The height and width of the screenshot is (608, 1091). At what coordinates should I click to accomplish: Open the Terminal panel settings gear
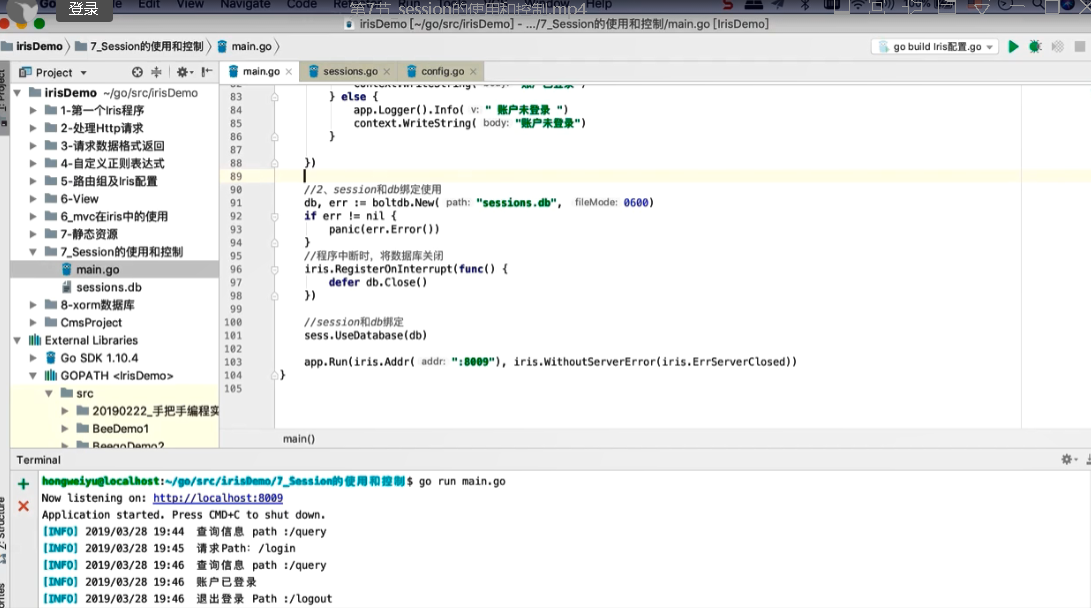coord(1067,459)
